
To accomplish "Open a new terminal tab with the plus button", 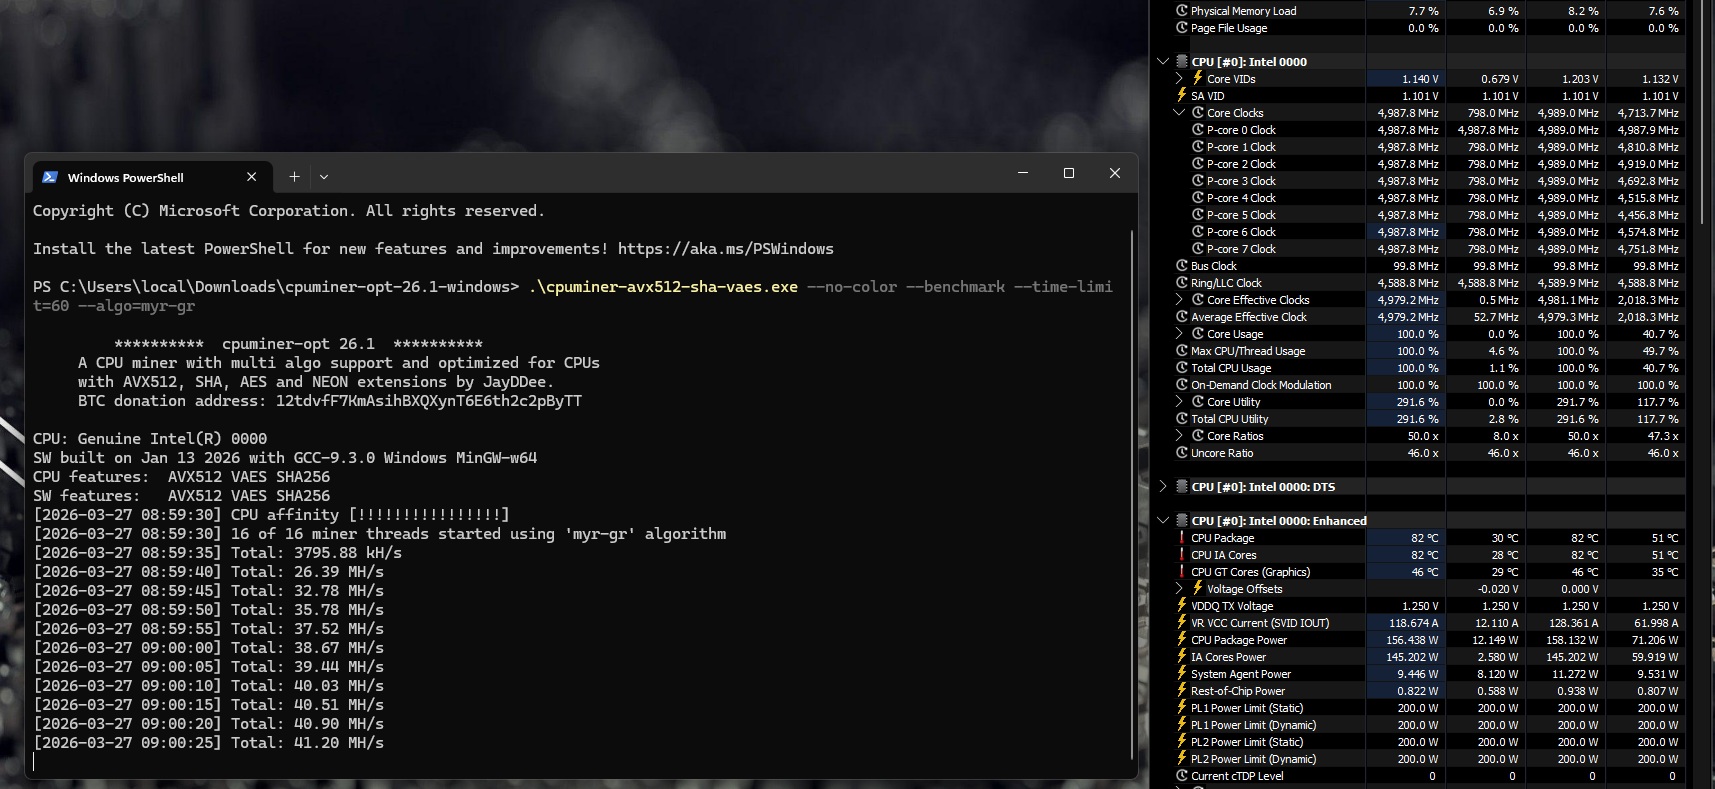I will coord(294,177).
